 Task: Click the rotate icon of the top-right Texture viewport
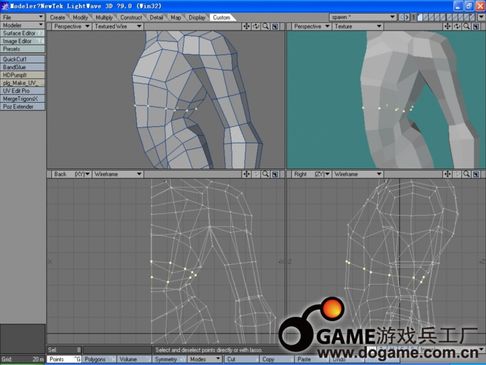[x=457, y=26]
